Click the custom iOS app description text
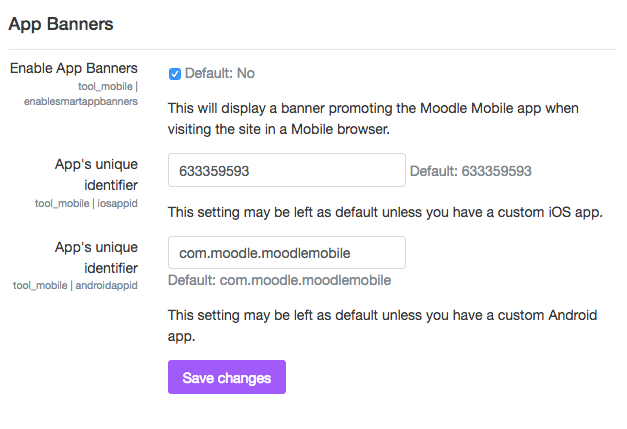The height and width of the screenshot is (429, 627). pos(385,212)
